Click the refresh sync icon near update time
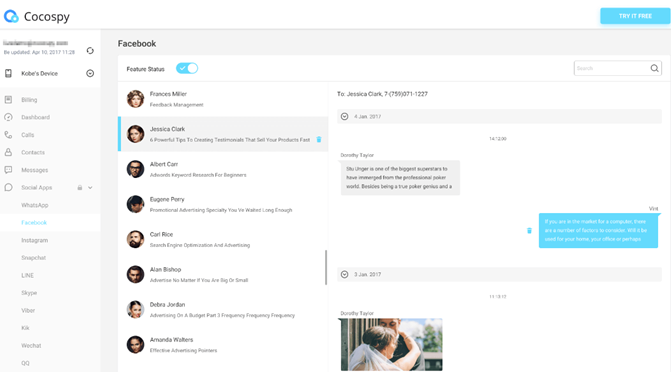 (x=90, y=50)
